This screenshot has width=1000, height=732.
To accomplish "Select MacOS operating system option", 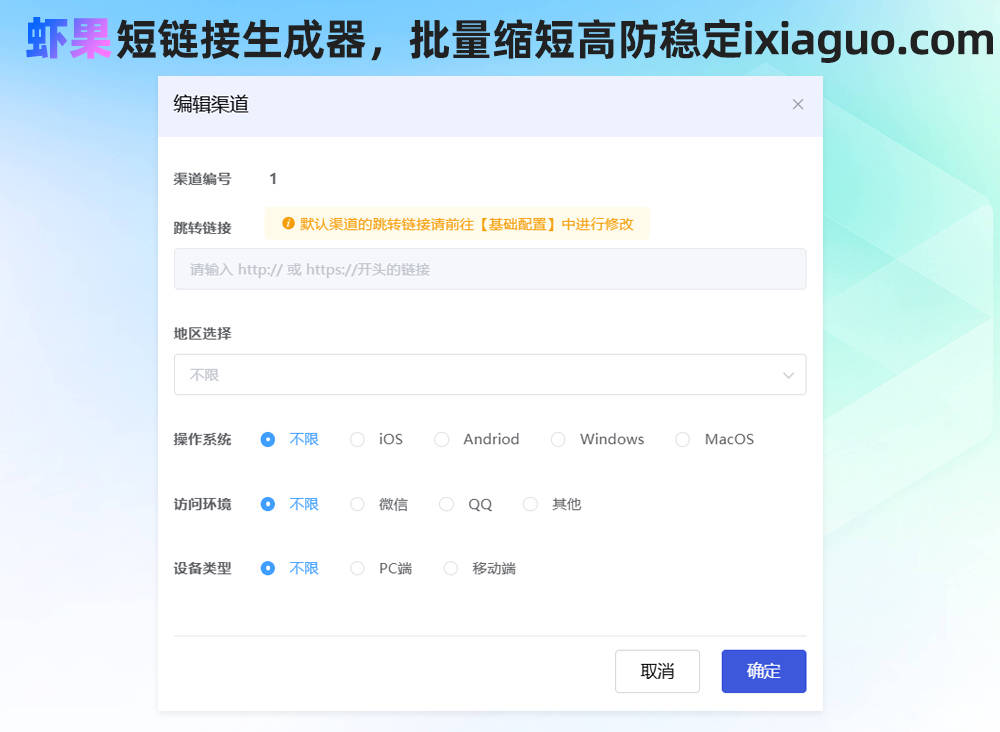I will click(714, 439).
